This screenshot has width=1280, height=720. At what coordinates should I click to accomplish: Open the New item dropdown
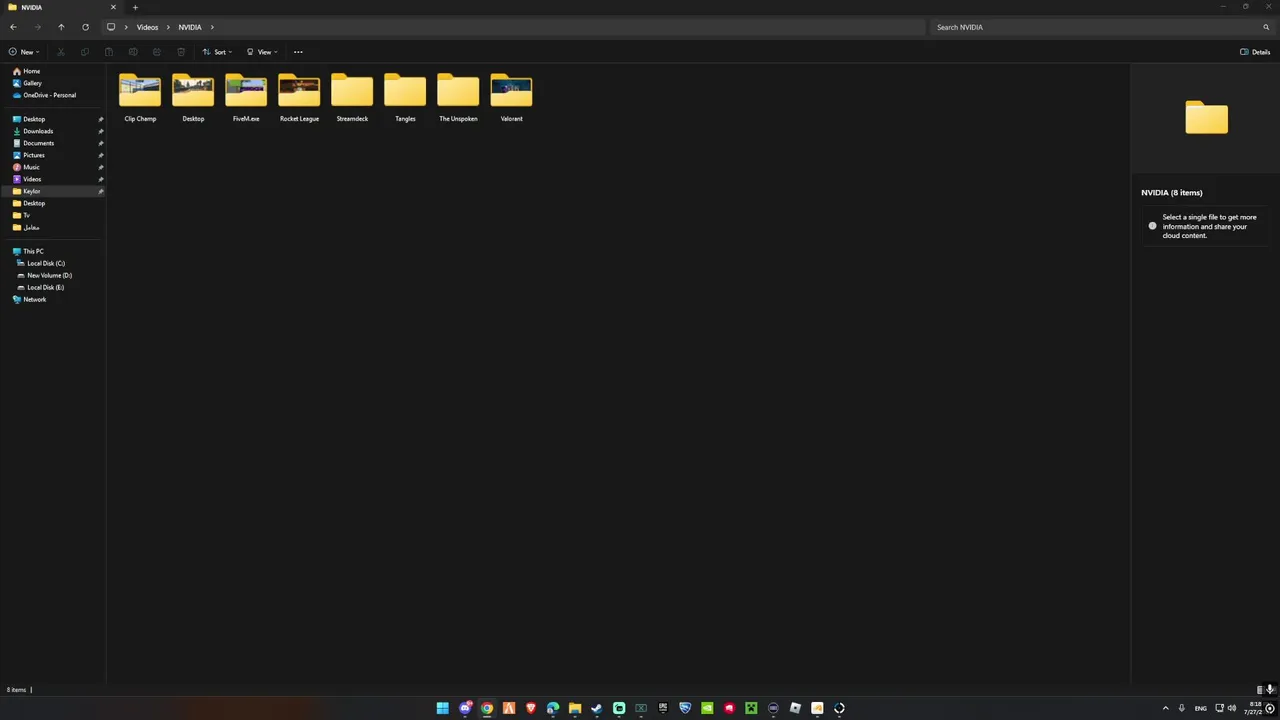pos(23,52)
